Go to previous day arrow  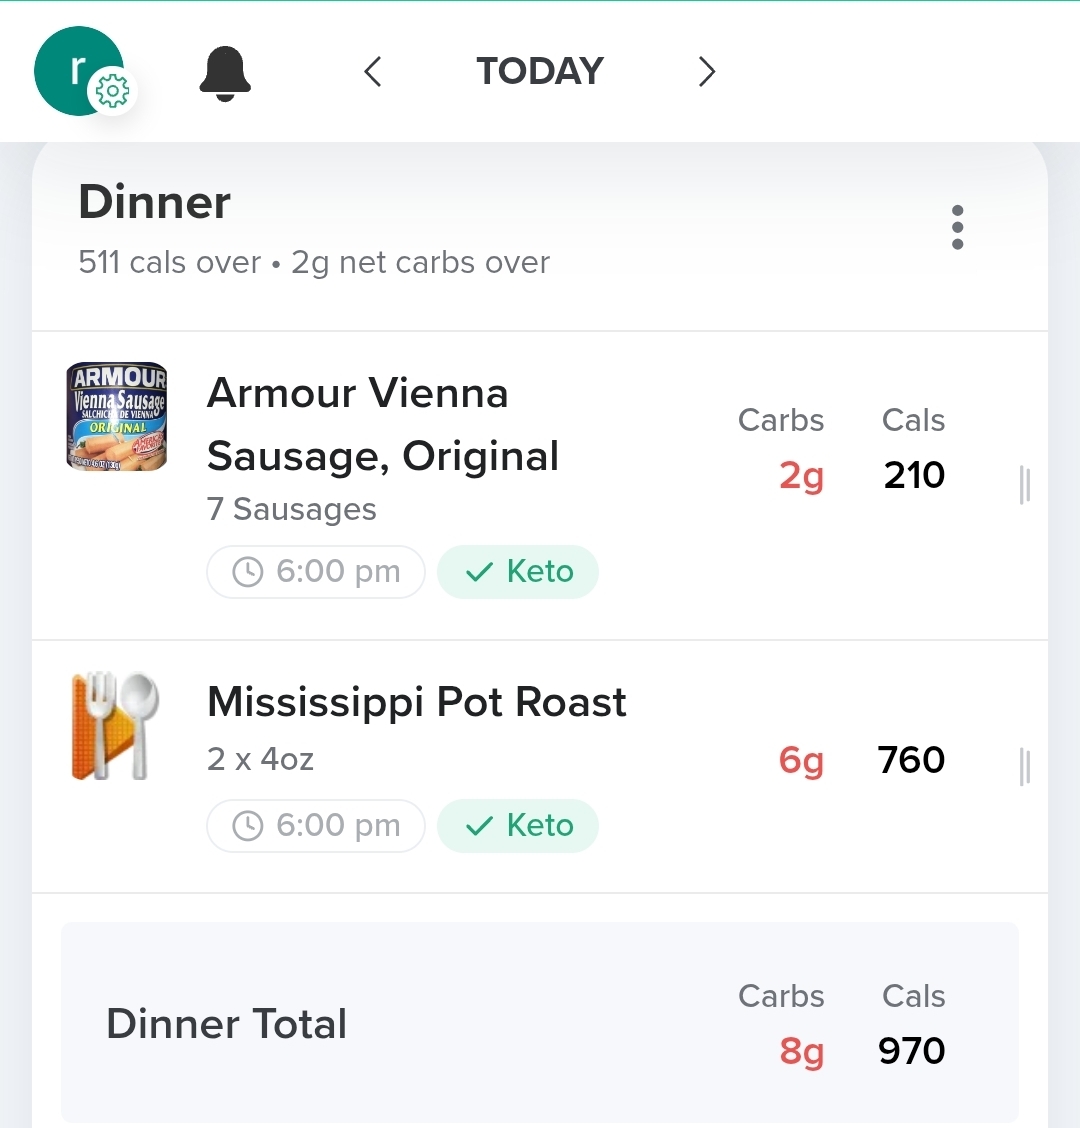point(373,72)
